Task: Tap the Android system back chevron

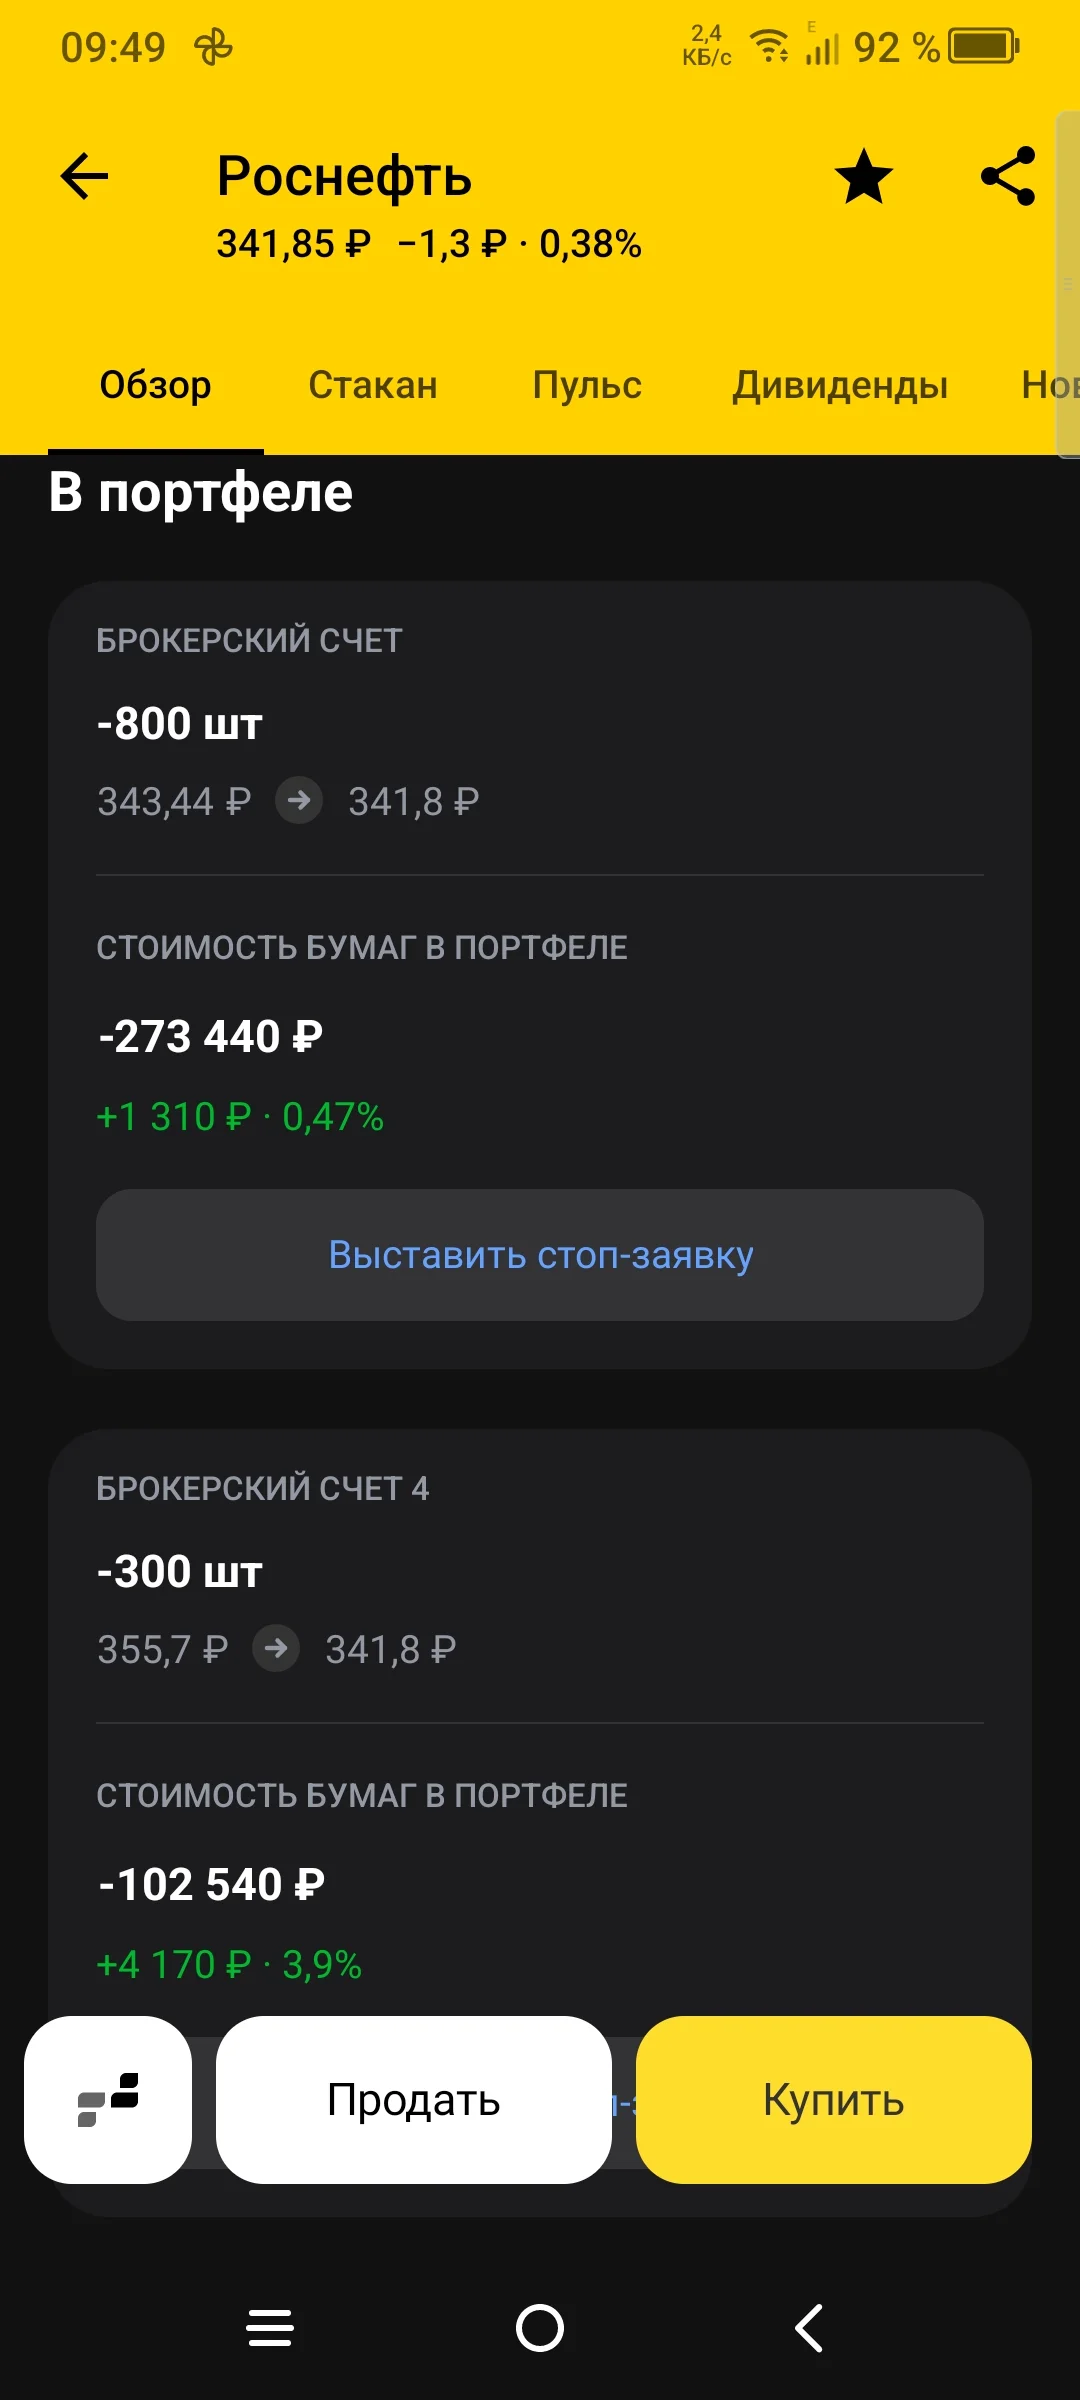Action: pos(809,2328)
